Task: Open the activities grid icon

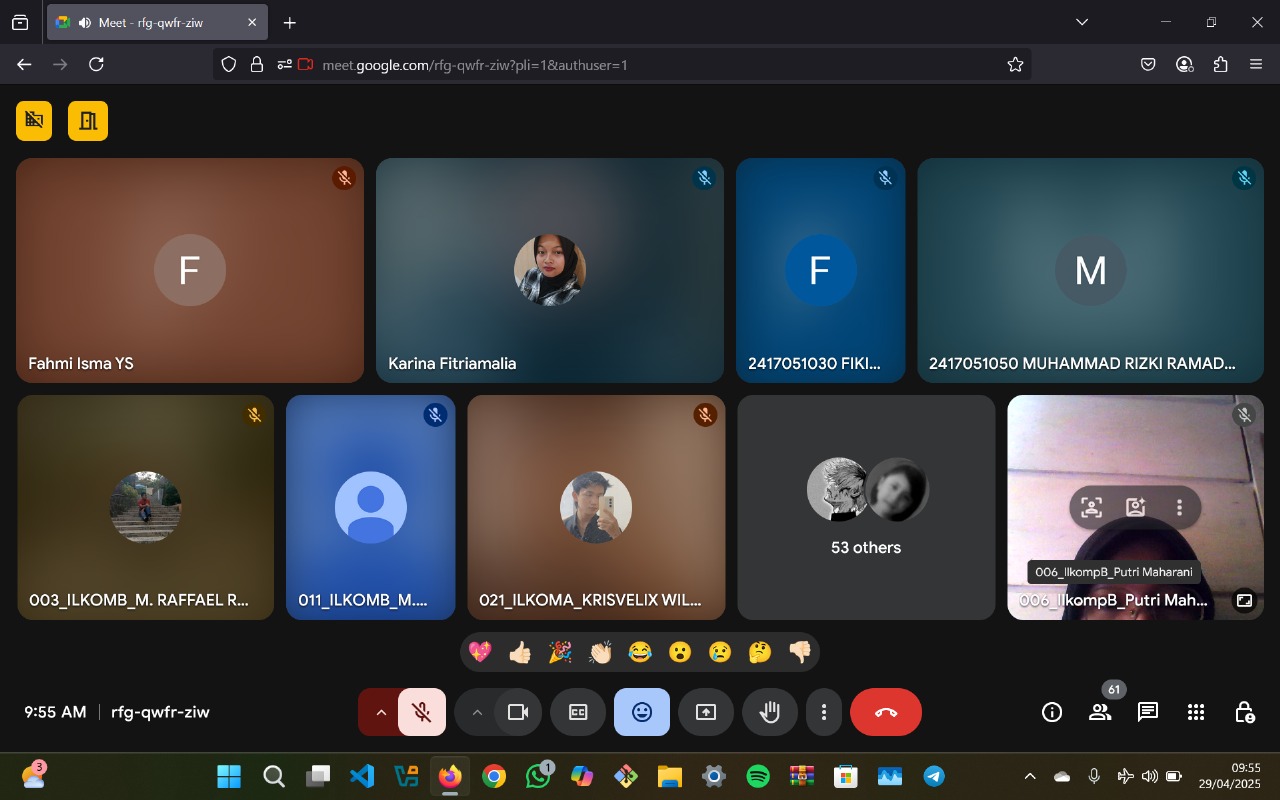Action: 1195,712
